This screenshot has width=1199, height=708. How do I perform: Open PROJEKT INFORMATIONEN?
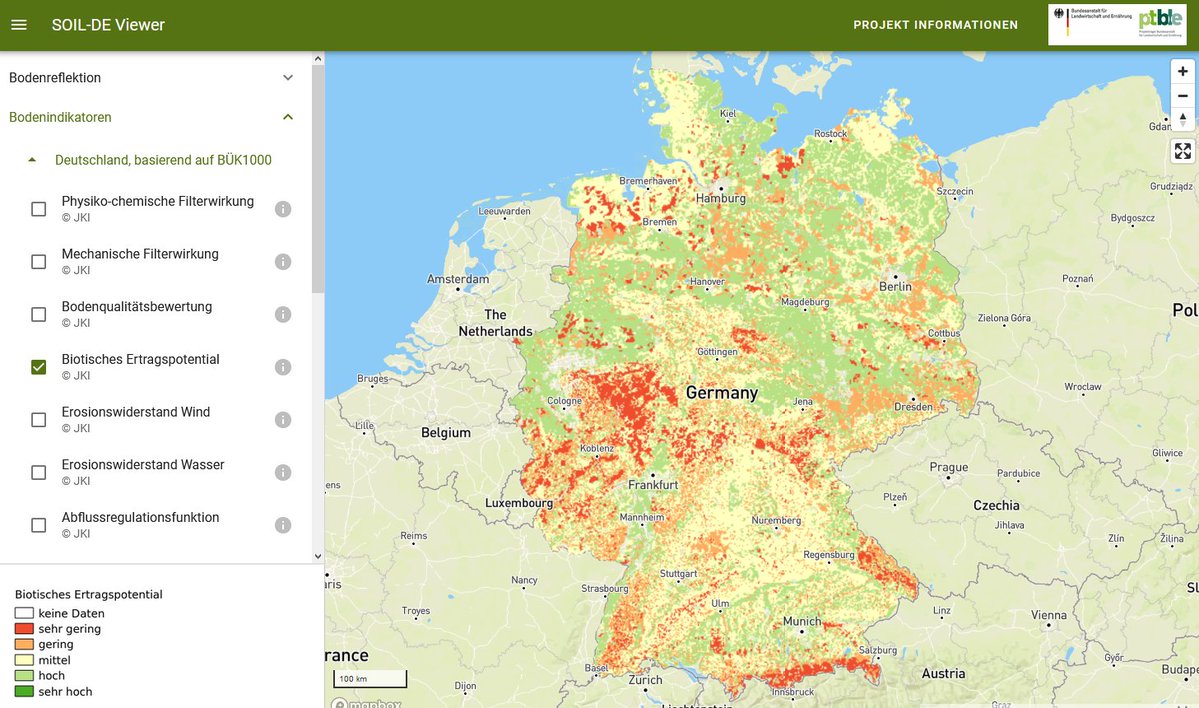(935, 24)
